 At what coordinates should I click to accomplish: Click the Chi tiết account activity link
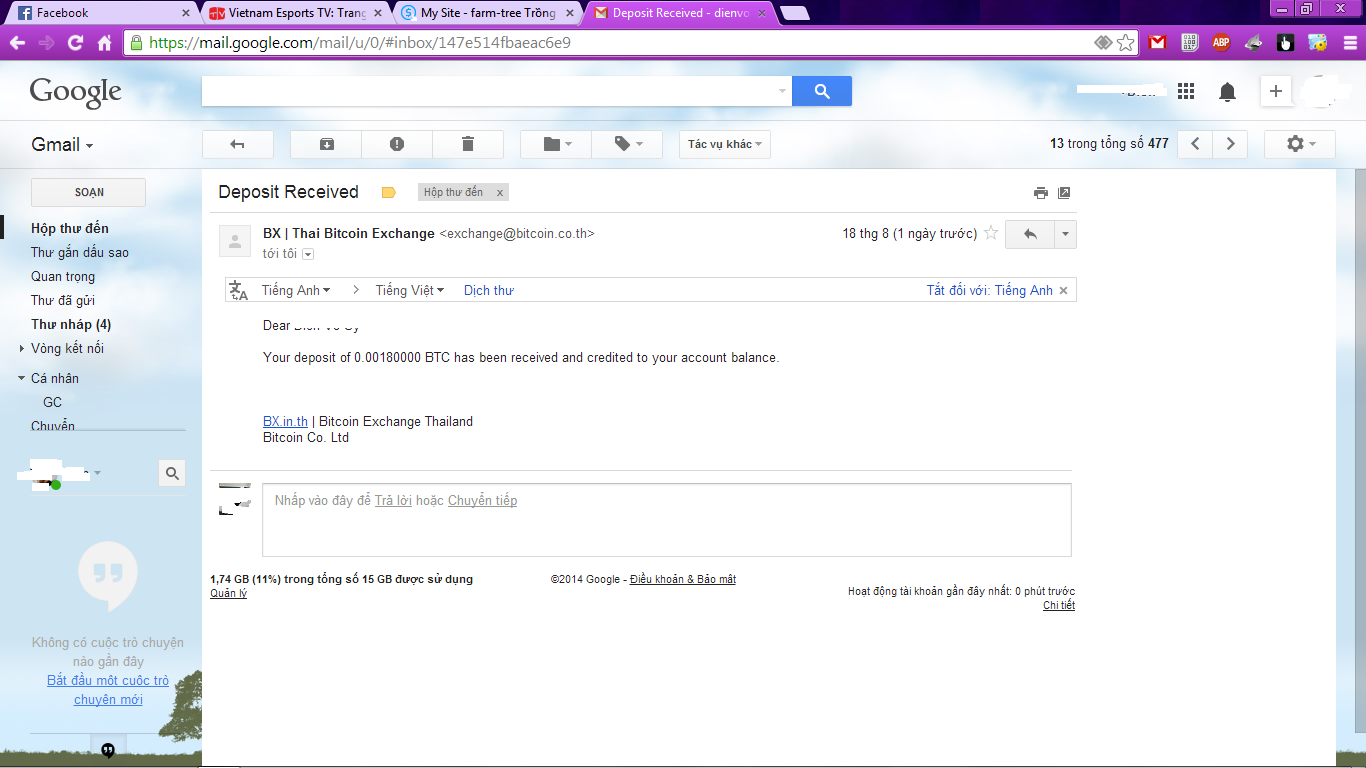pos(1059,605)
